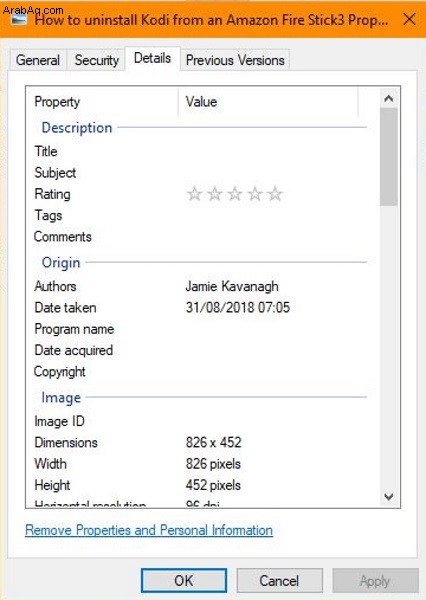Viewport: 426px width, 600px height.
Task: Set rating to one star
Action: (x=194, y=194)
